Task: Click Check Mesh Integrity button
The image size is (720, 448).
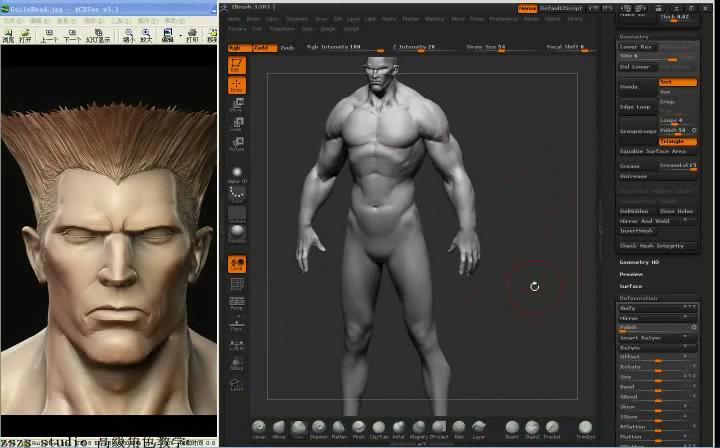Action: click(x=658, y=246)
